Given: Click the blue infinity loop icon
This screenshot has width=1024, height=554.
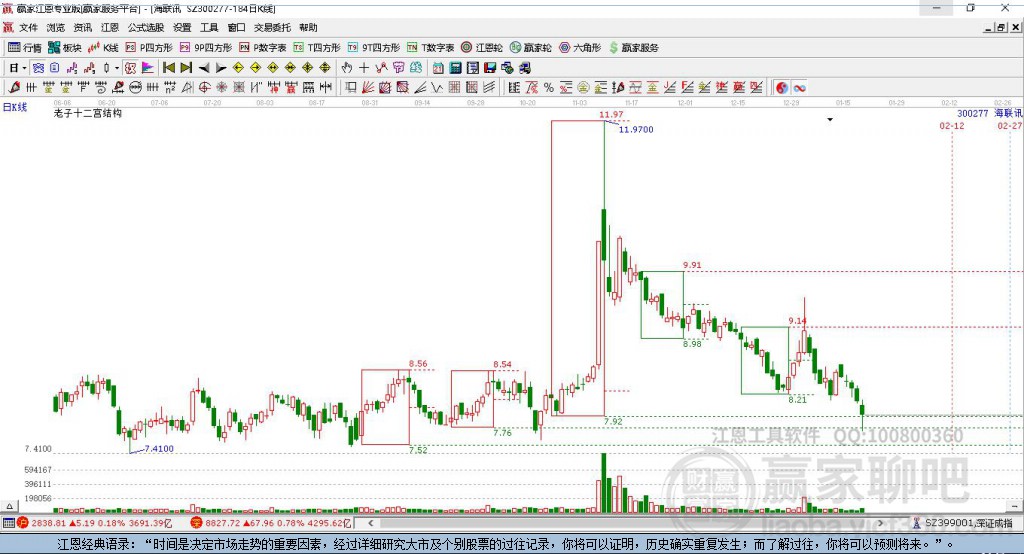Looking at the screenshot, I should [799, 88].
